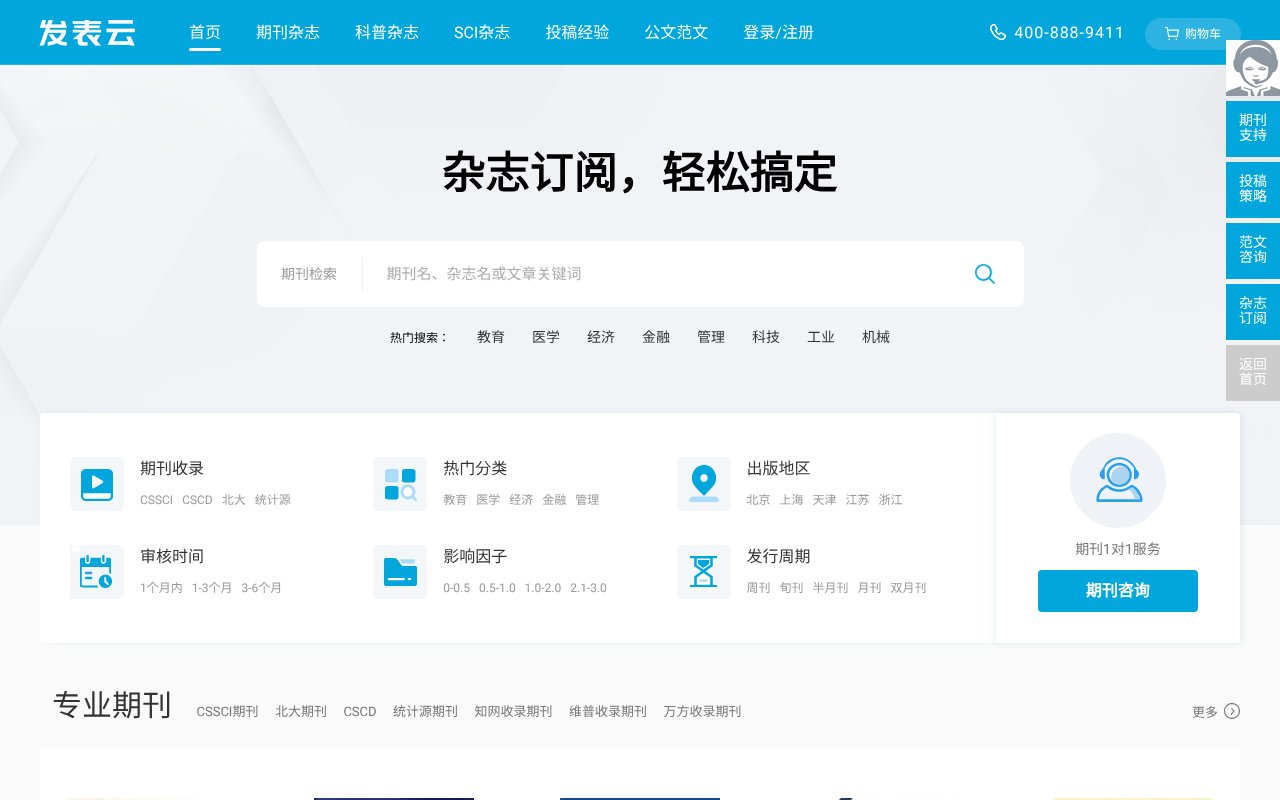The height and width of the screenshot is (800, 1280).
Task: Click the customer service avatar in right sidebar
Action: 1252,68
